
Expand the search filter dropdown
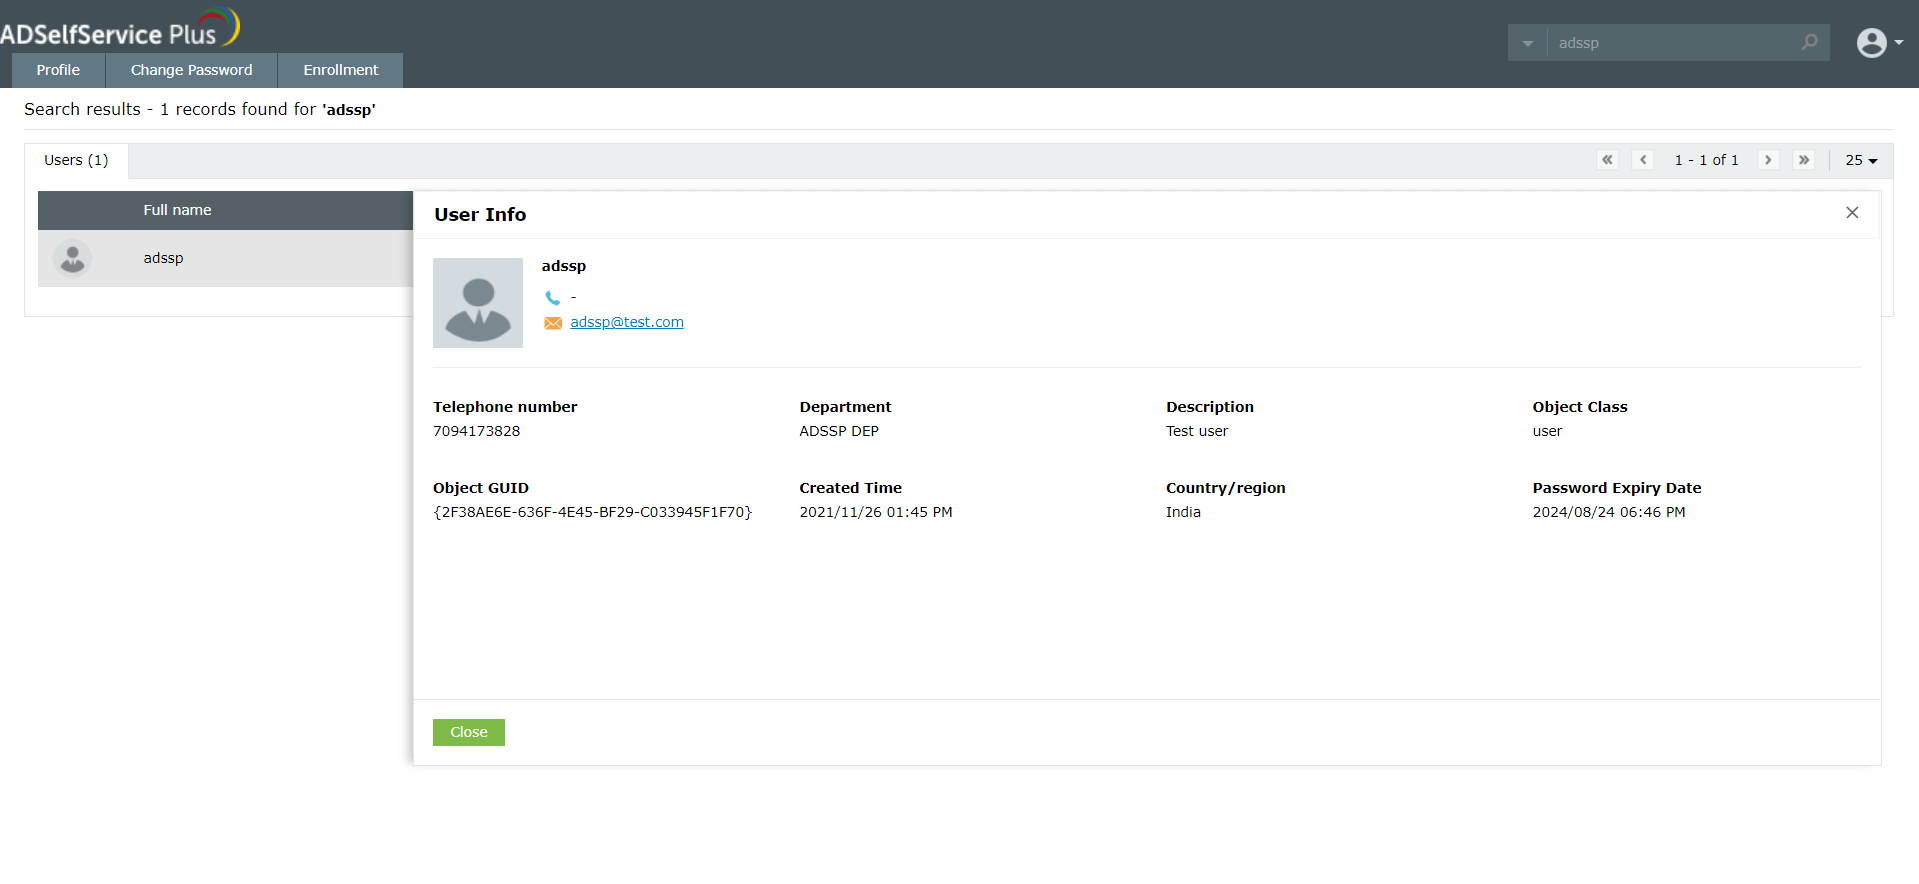coord(1527,43)
